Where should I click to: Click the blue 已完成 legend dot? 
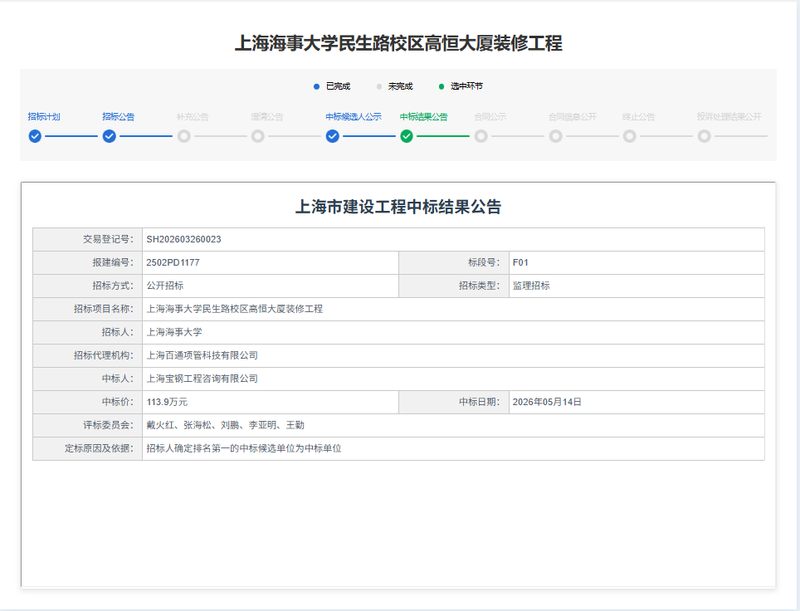click(316, 87)
